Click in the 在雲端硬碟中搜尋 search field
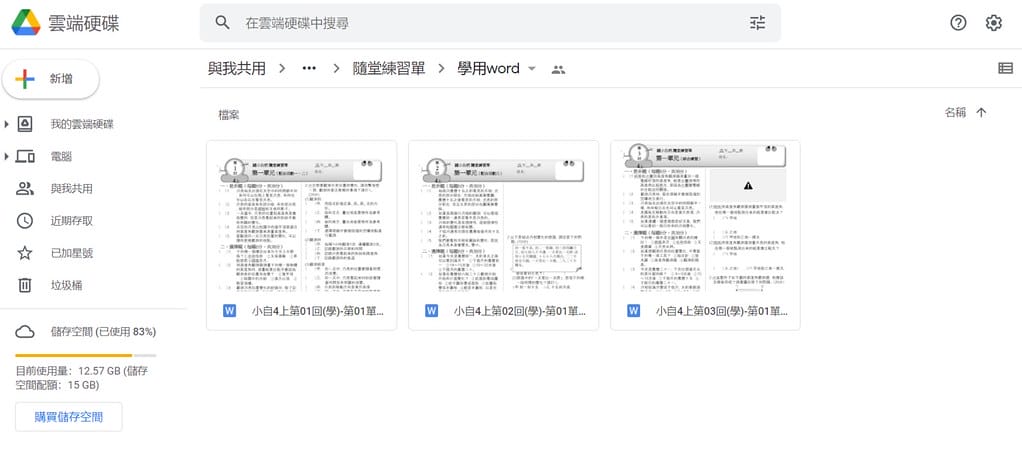Viewport: 1022px width, 476px height. click(489, 23)
